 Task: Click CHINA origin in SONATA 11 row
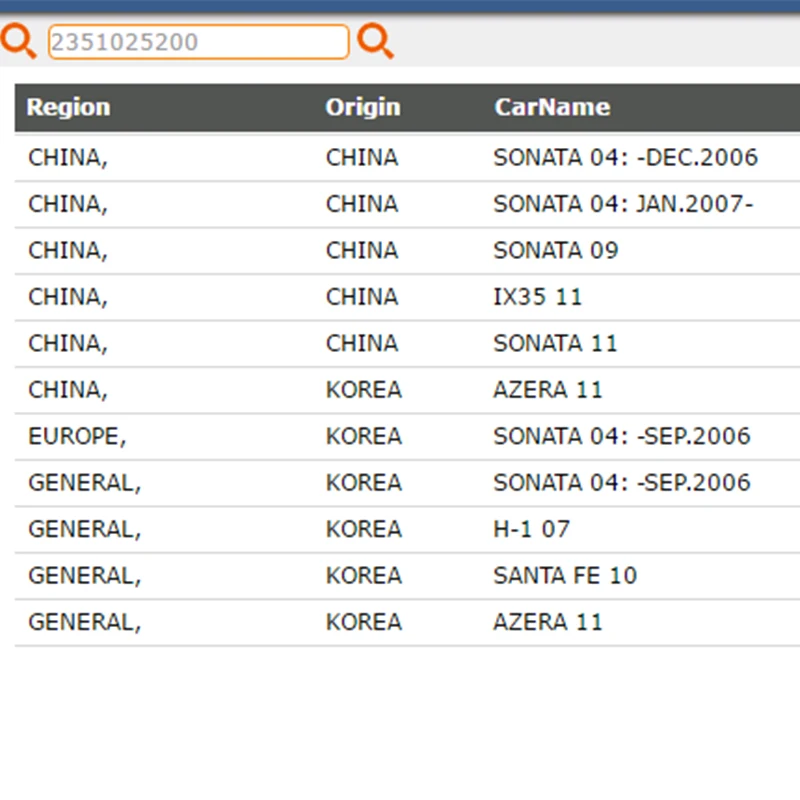[362, 343]
